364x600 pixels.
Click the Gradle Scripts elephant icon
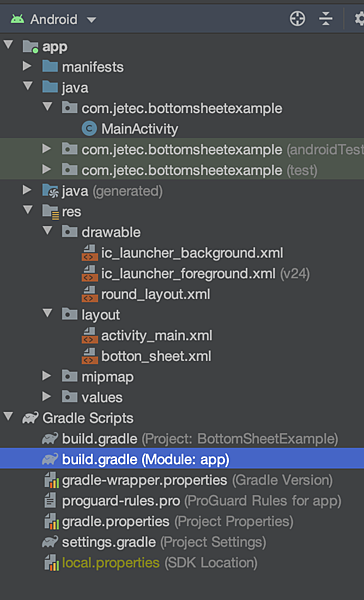(x=30, y=418)
